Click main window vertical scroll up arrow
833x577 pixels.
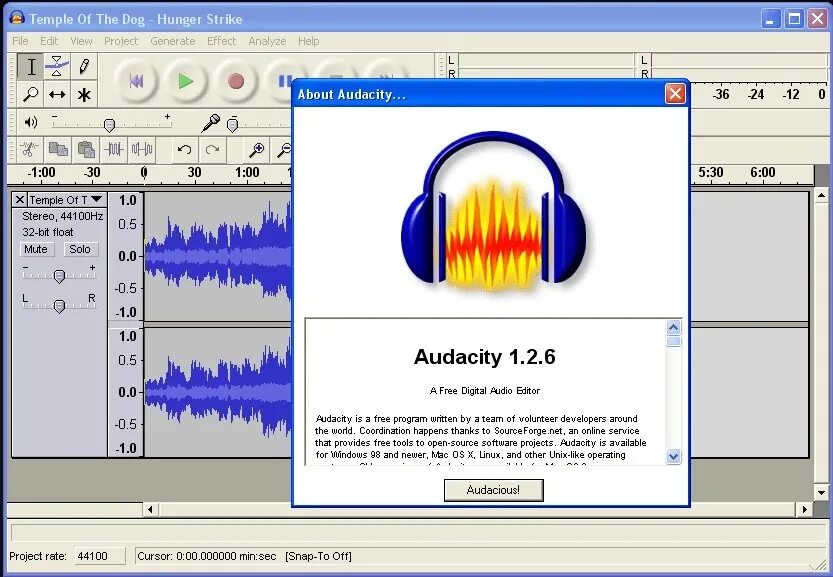coord(821,196)
